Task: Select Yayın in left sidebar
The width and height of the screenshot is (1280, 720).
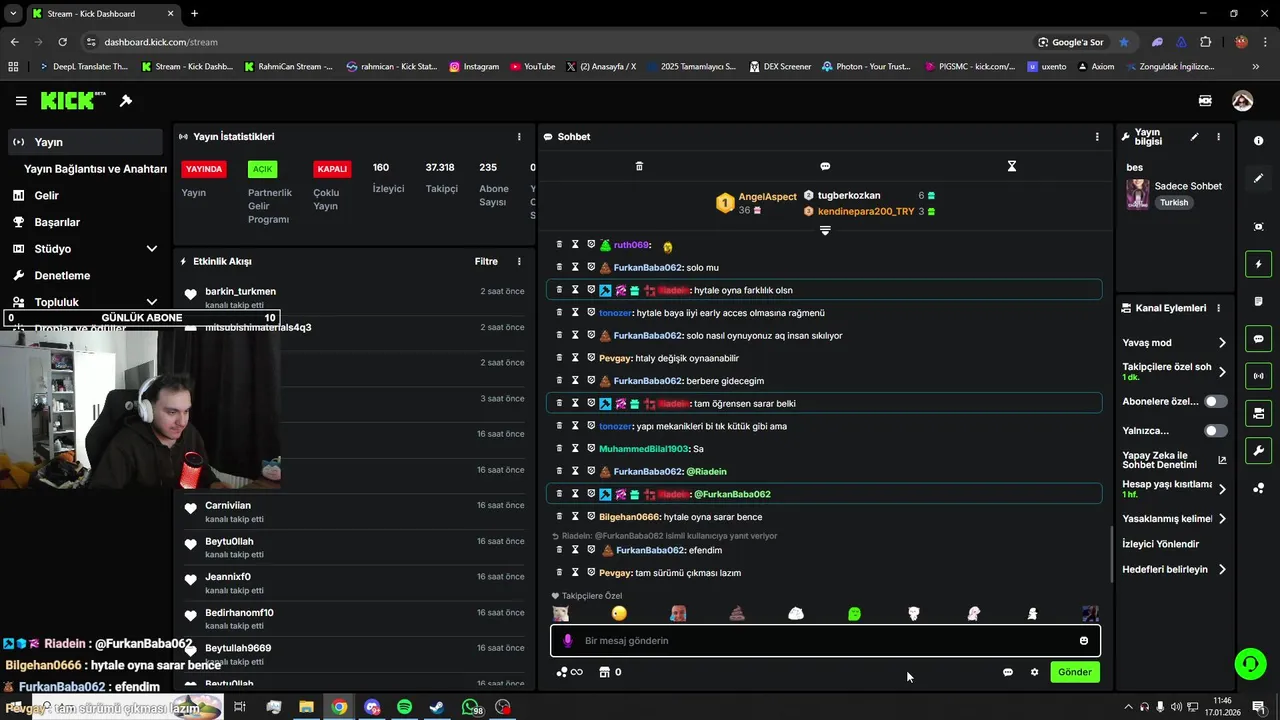Action: pos(84,142)
